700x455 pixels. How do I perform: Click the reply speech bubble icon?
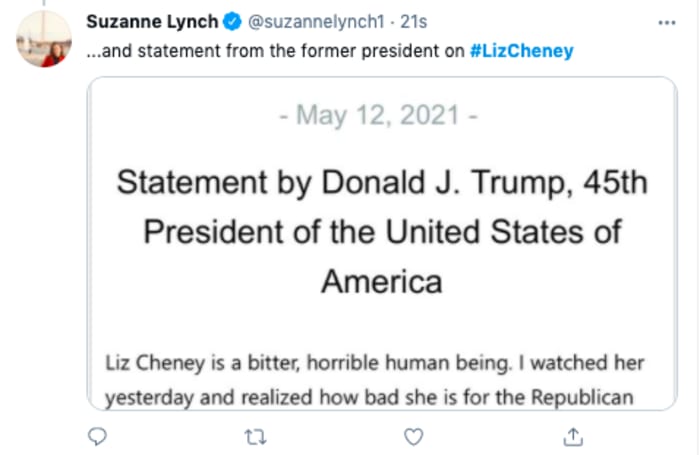click(97, 436)
